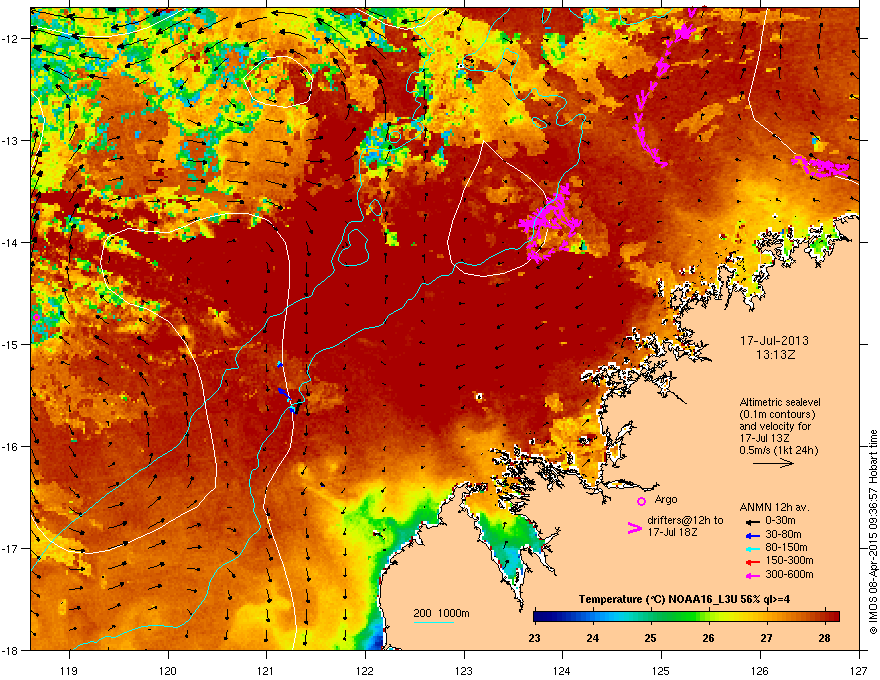
Task: Click the colorbar tick label 25
Action: point(650,638)
